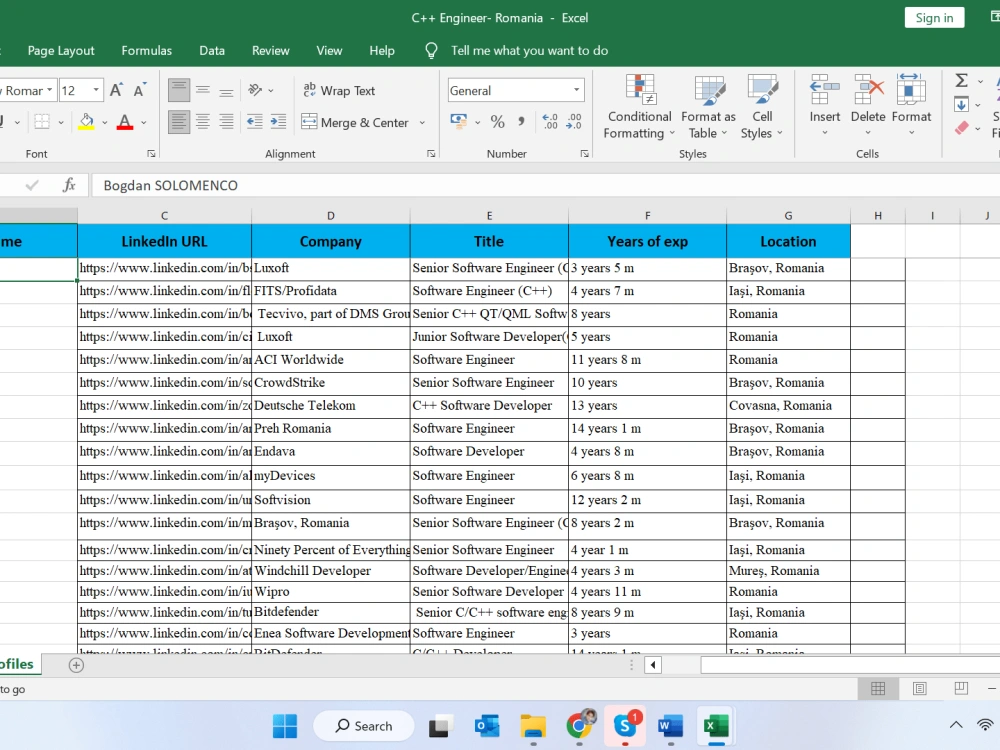Click the Fill Color paint bucket icon

[87, 122]
